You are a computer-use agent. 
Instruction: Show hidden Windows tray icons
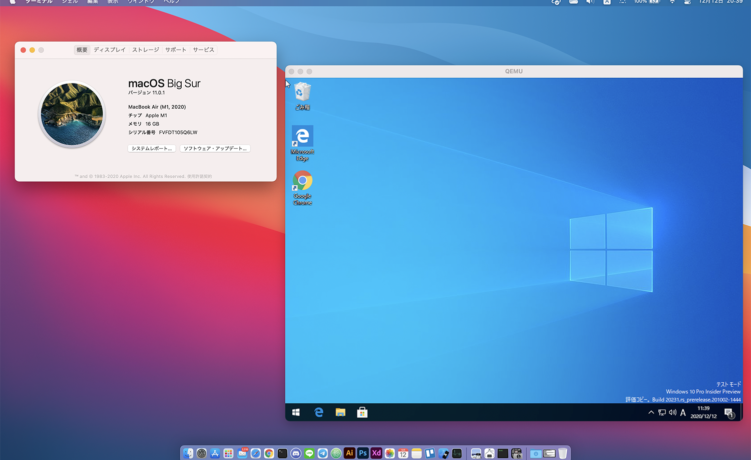tap(651, 413)
